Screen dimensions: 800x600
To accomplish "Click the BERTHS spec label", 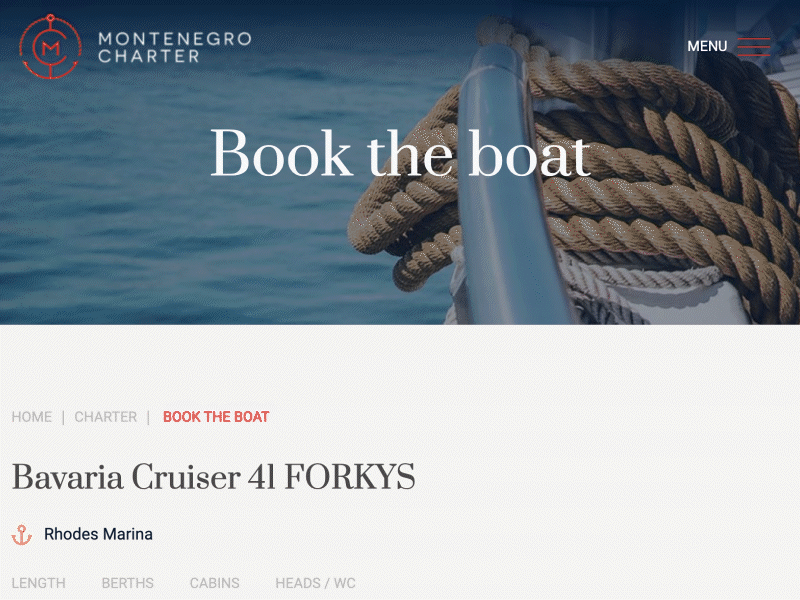I will tap(128, 583).
